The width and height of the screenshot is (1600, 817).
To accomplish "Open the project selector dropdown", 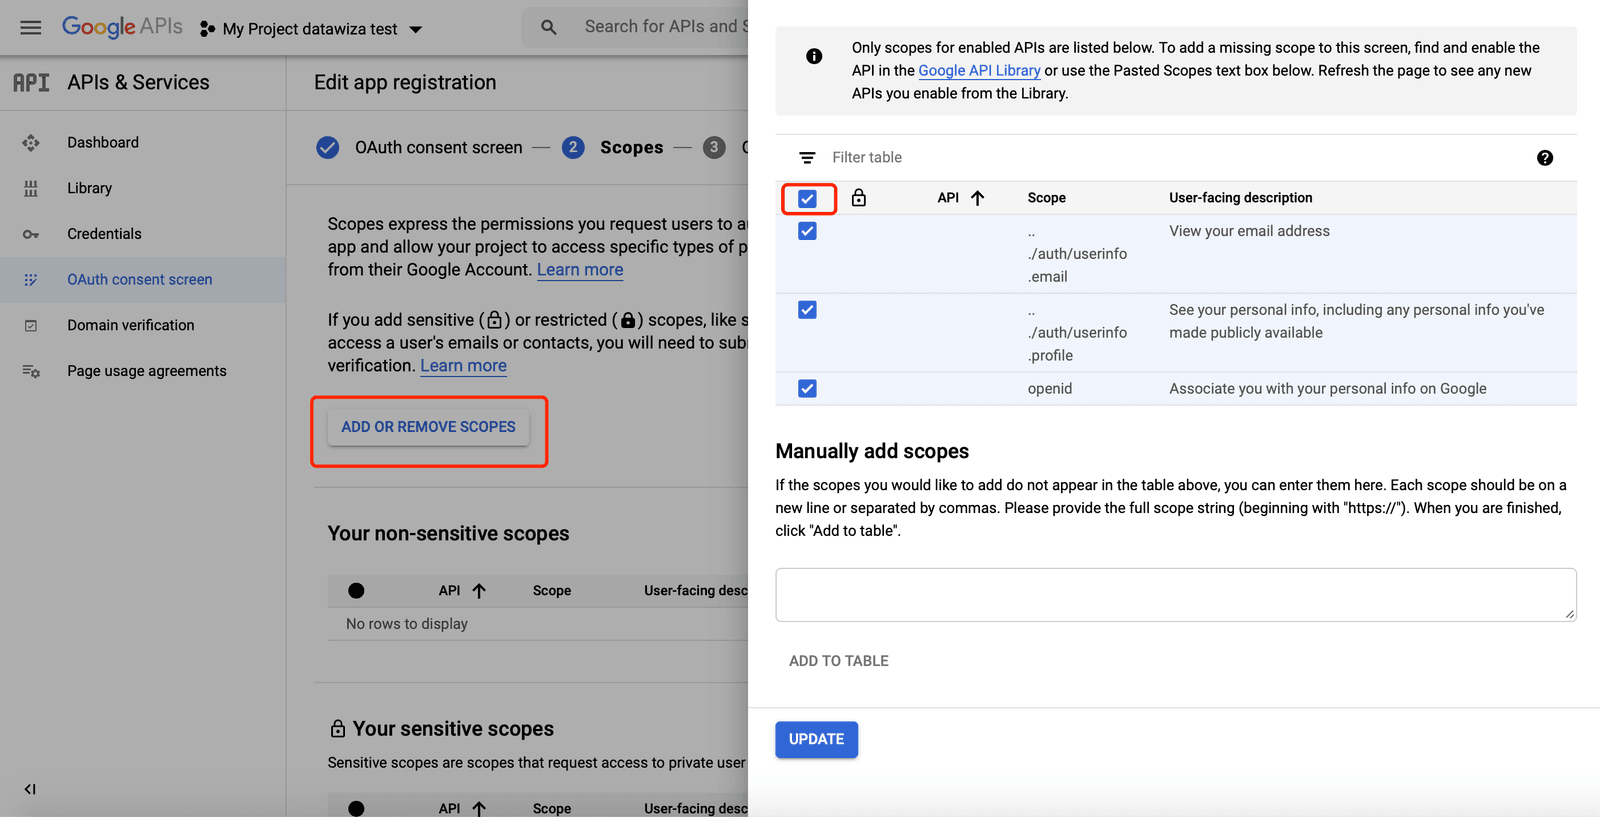I will tap(311, 29).
